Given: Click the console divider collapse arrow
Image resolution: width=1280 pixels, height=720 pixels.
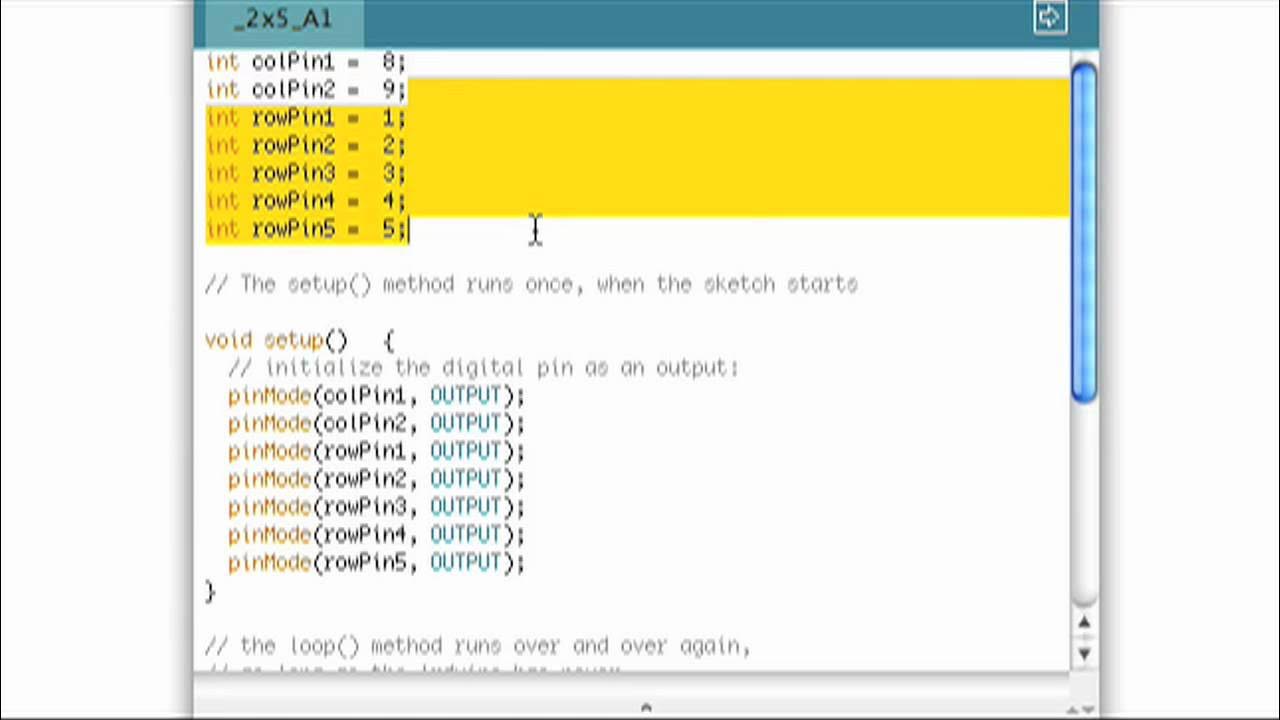Looking at the screenshot, I should pyautogui.click(x=646, y=707).
